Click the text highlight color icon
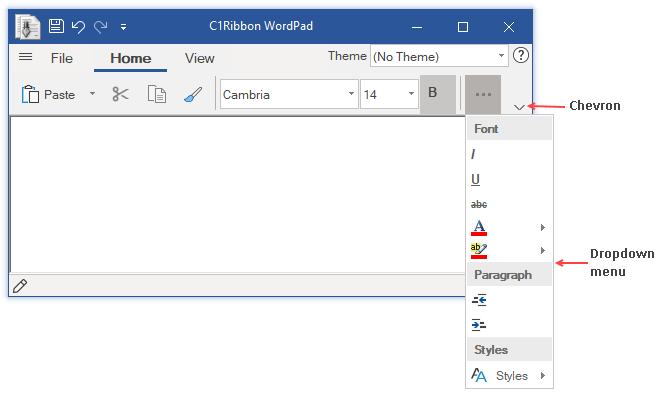Image resolution: width=659 pixels, height=395 pixels. pyautogui.click(x=479, y=250)
